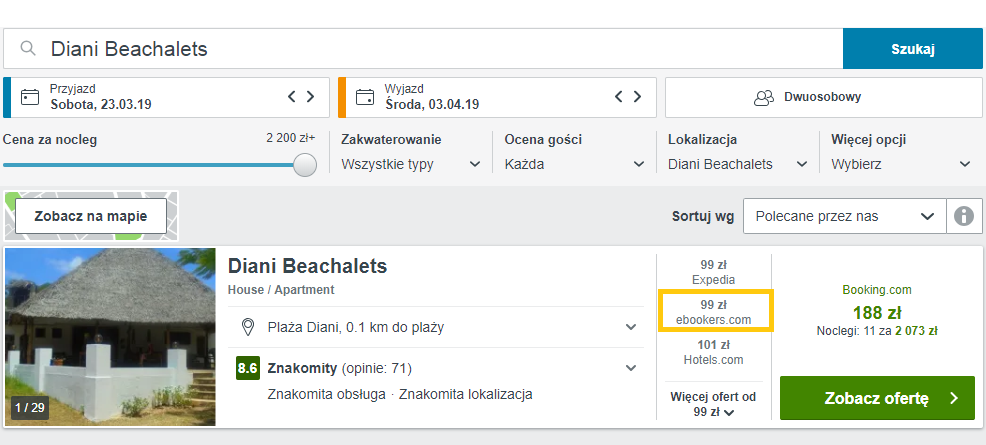
Task: Open the Wyjazd date selector
Action: pyautogui.click(x=497, y=97)
